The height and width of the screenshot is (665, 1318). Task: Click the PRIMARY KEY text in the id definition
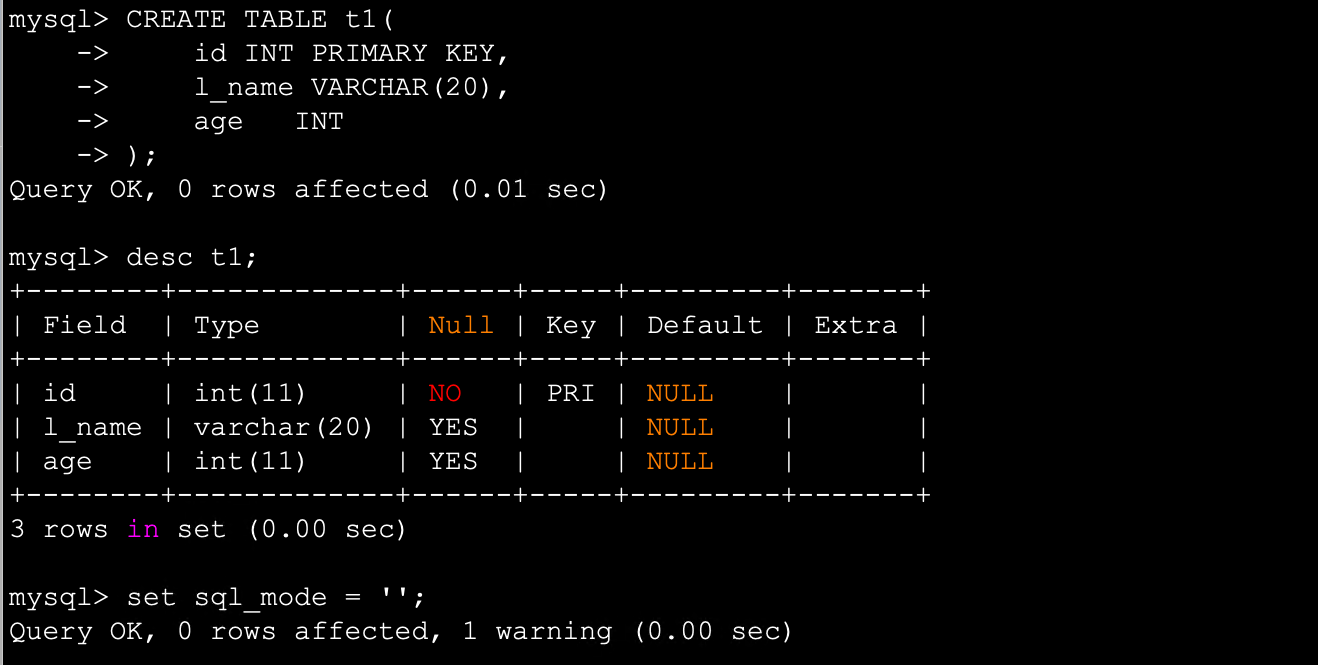[403, 53]
